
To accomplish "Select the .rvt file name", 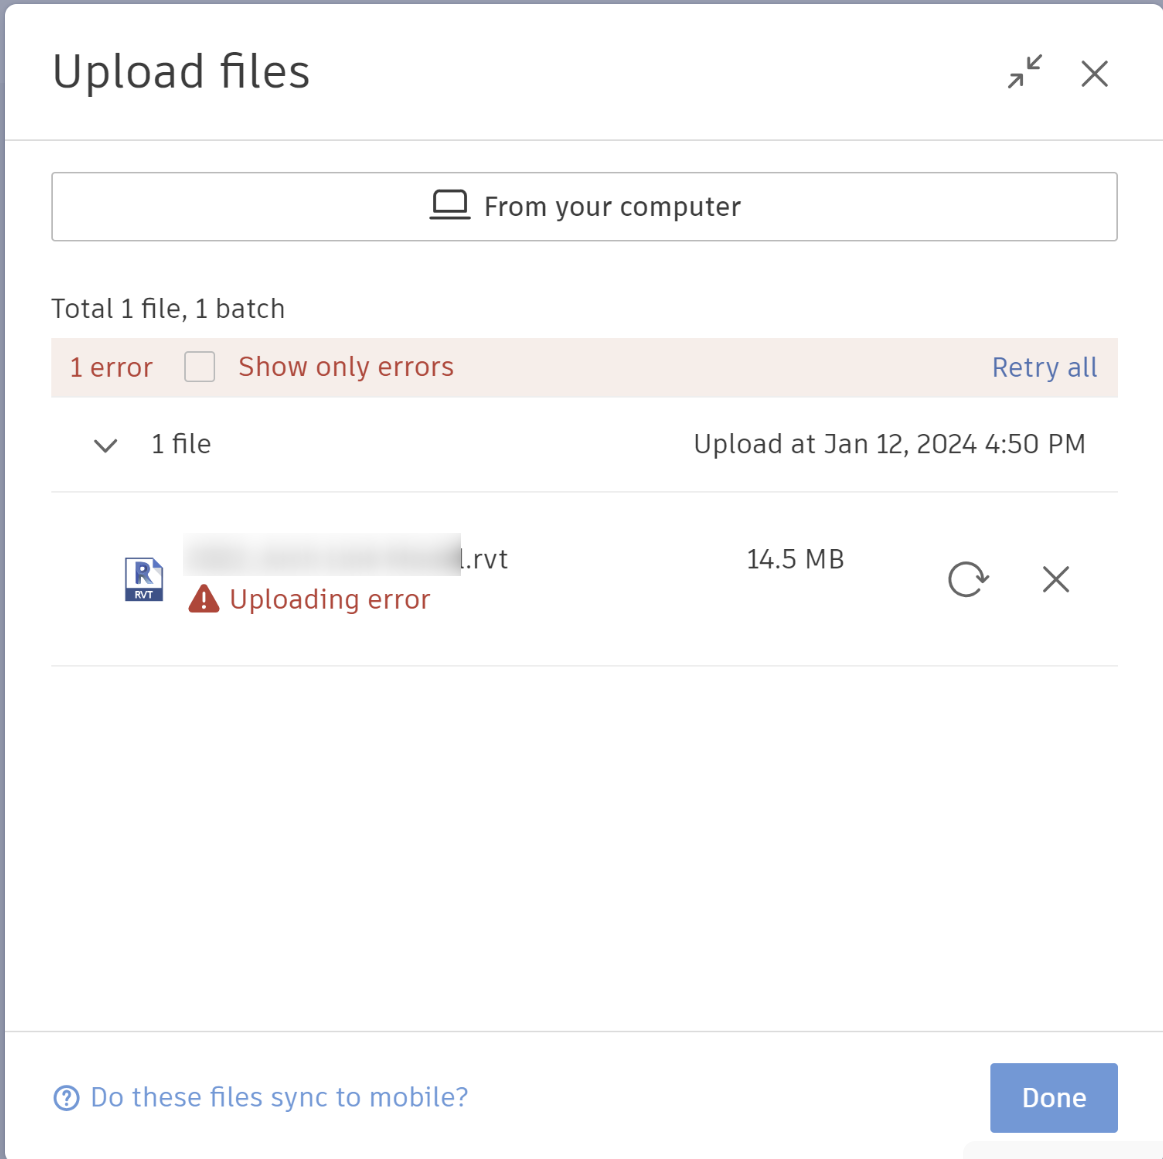I will point(346,557).
